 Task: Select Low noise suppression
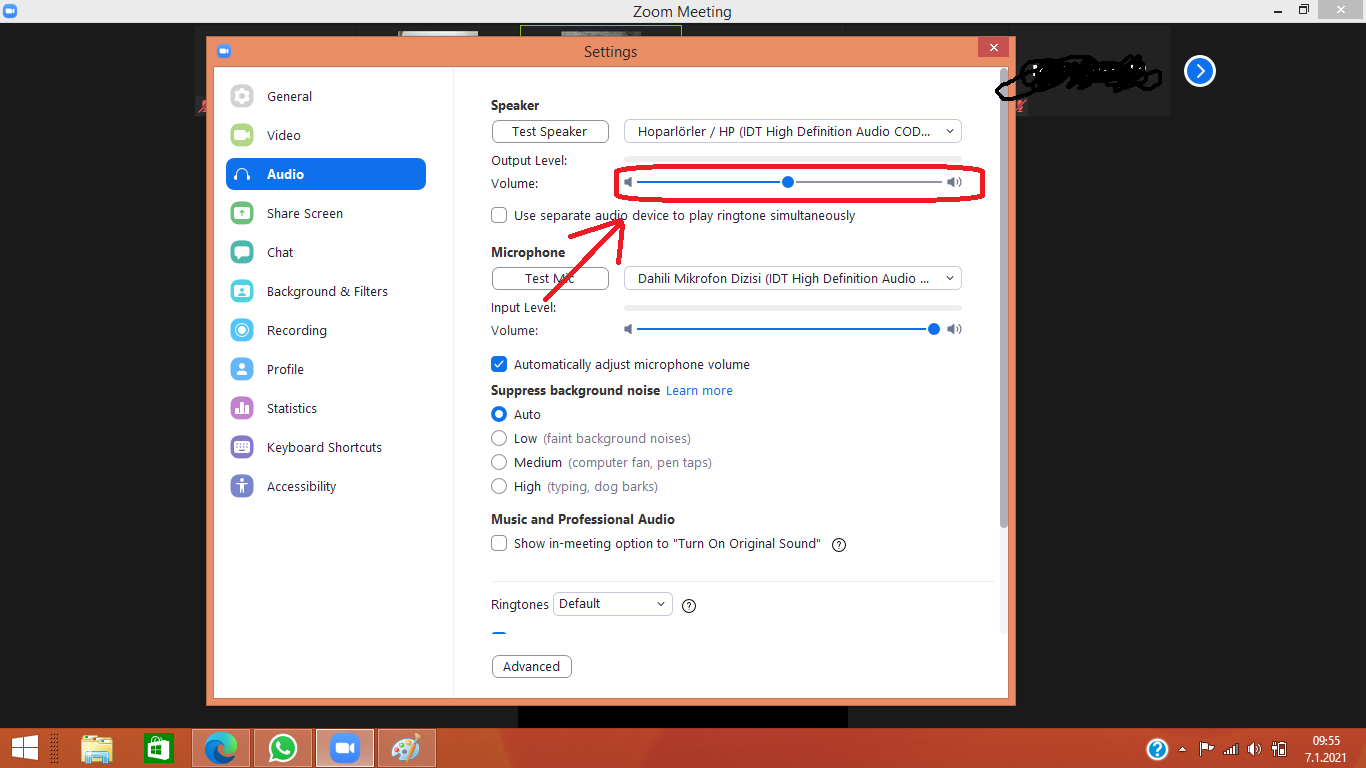click(x=499, y=438)
